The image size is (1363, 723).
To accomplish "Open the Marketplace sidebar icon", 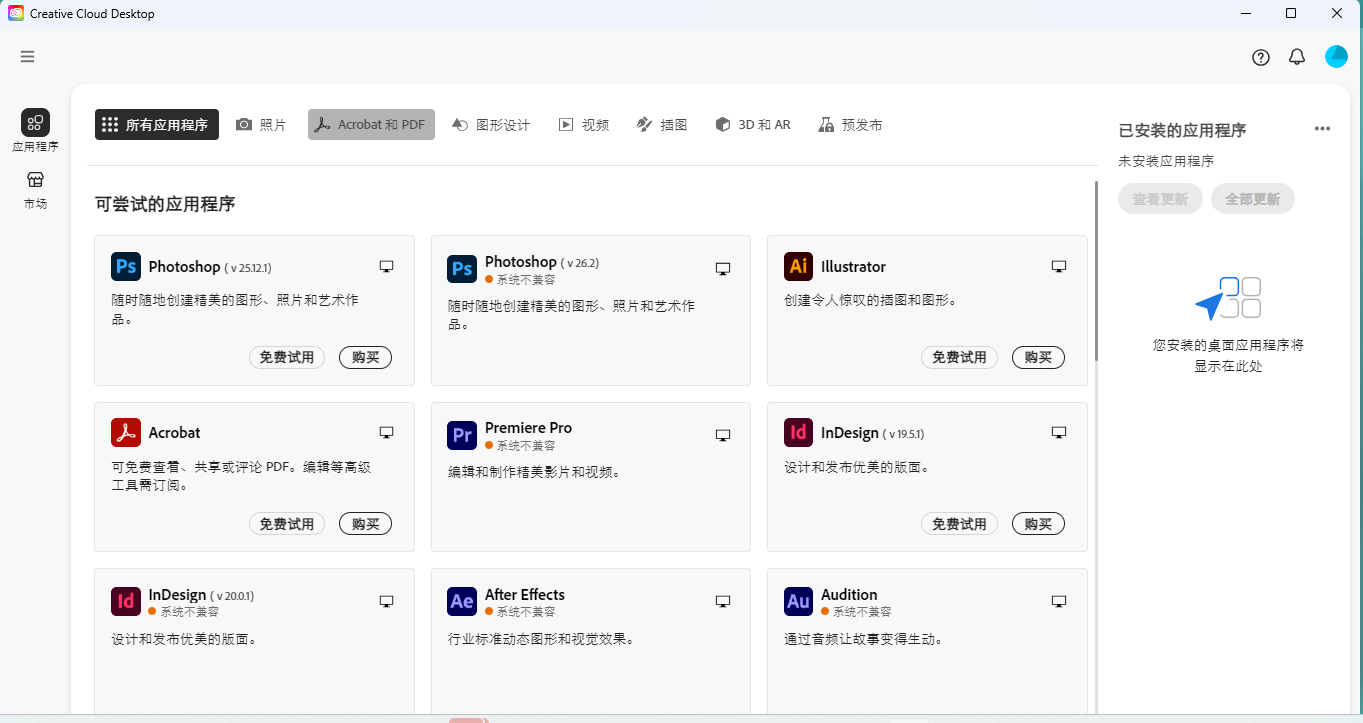I will 35,181.
